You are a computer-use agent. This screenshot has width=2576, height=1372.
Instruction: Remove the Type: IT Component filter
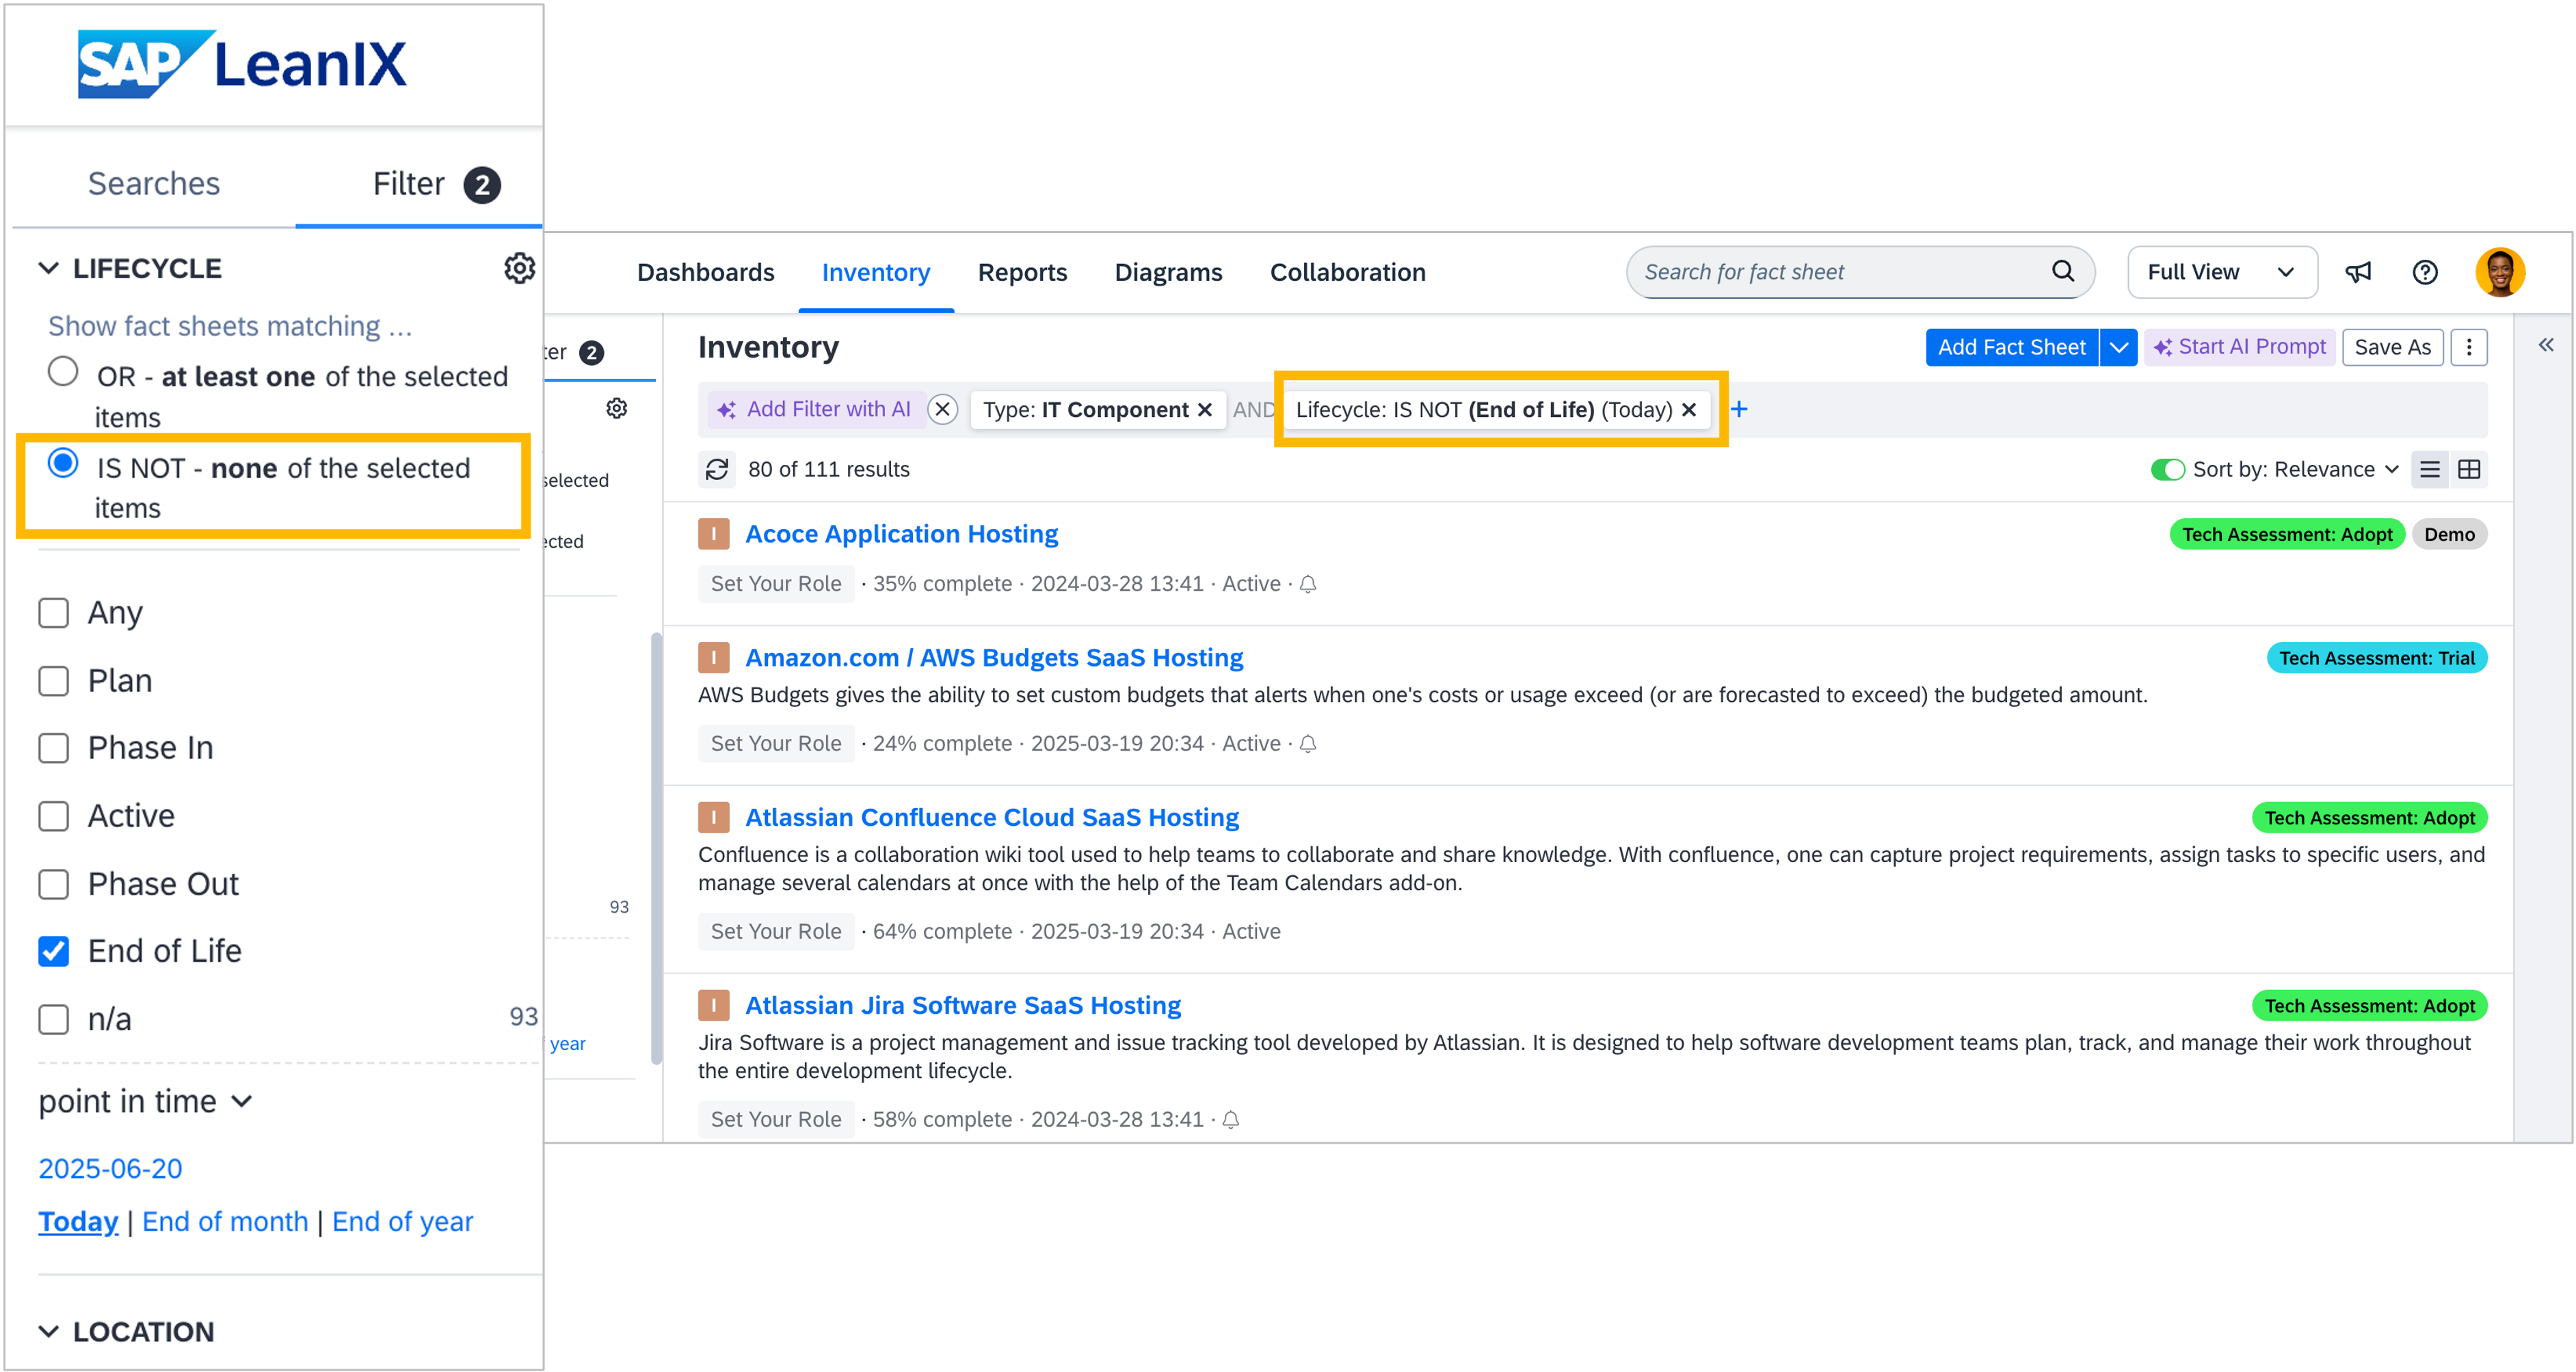tap(1205, 410)
